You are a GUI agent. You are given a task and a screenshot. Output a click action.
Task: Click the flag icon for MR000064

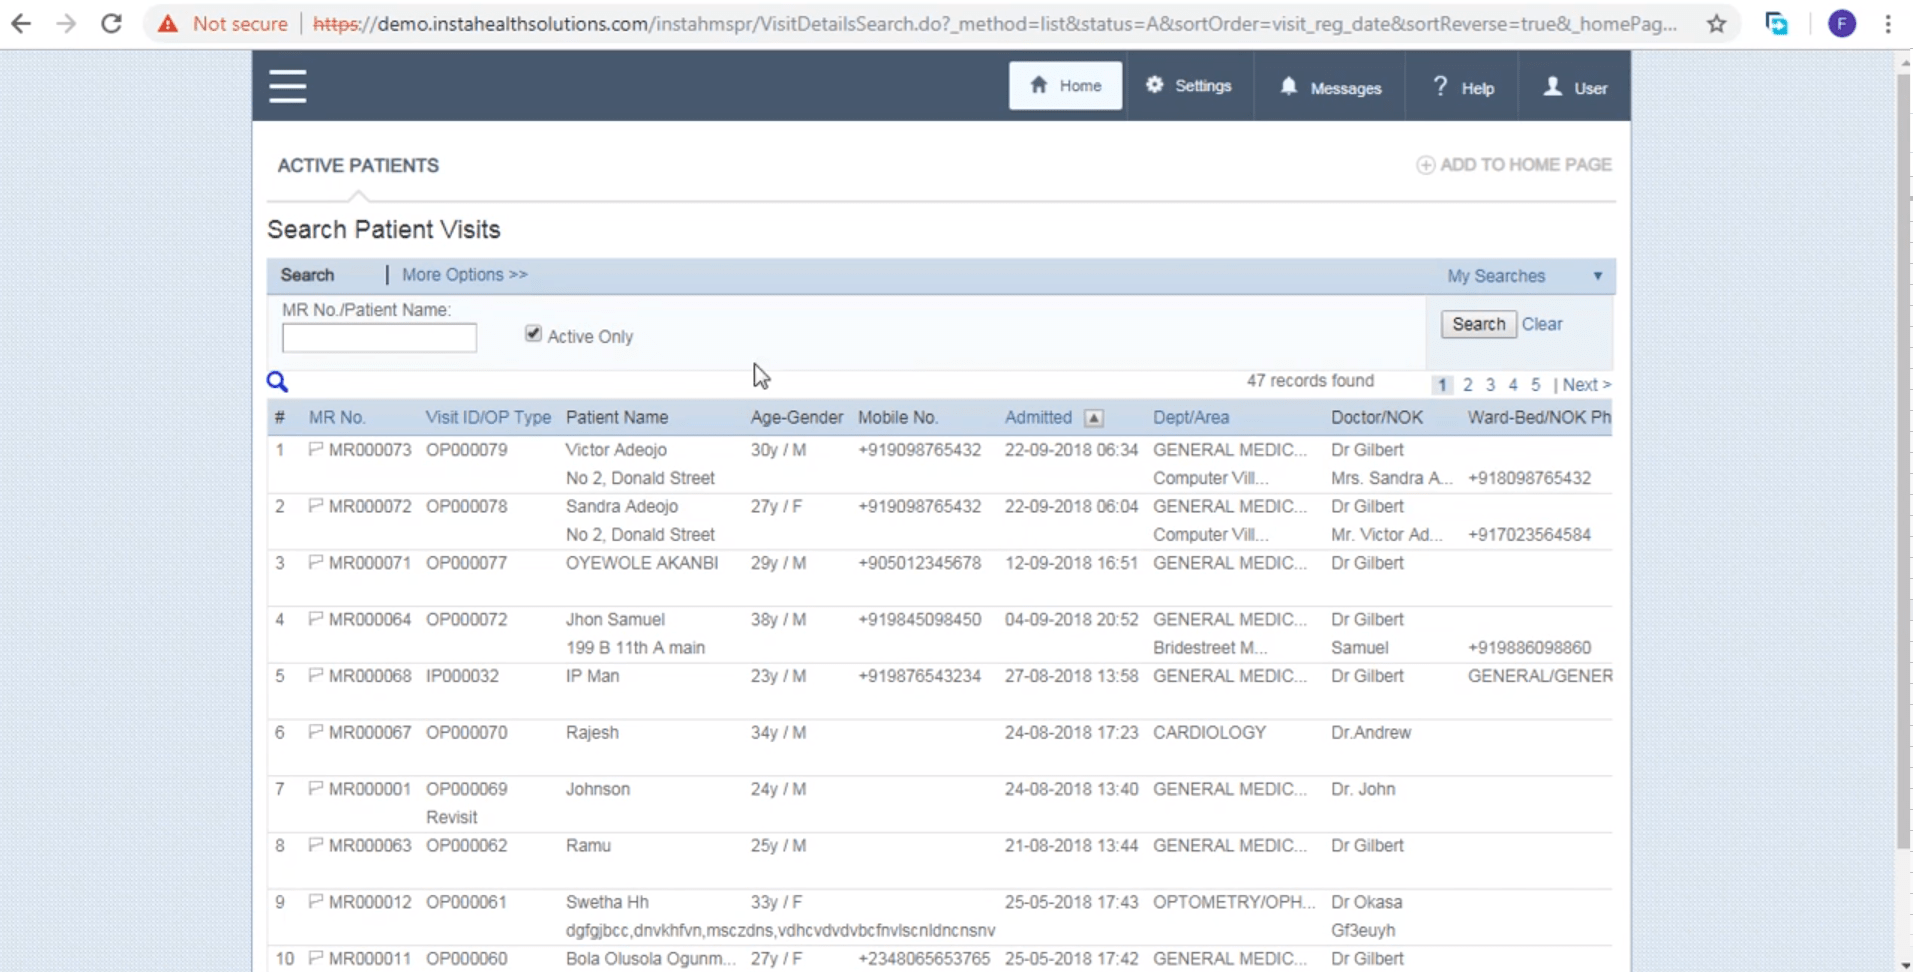click(x=316, y=619)
